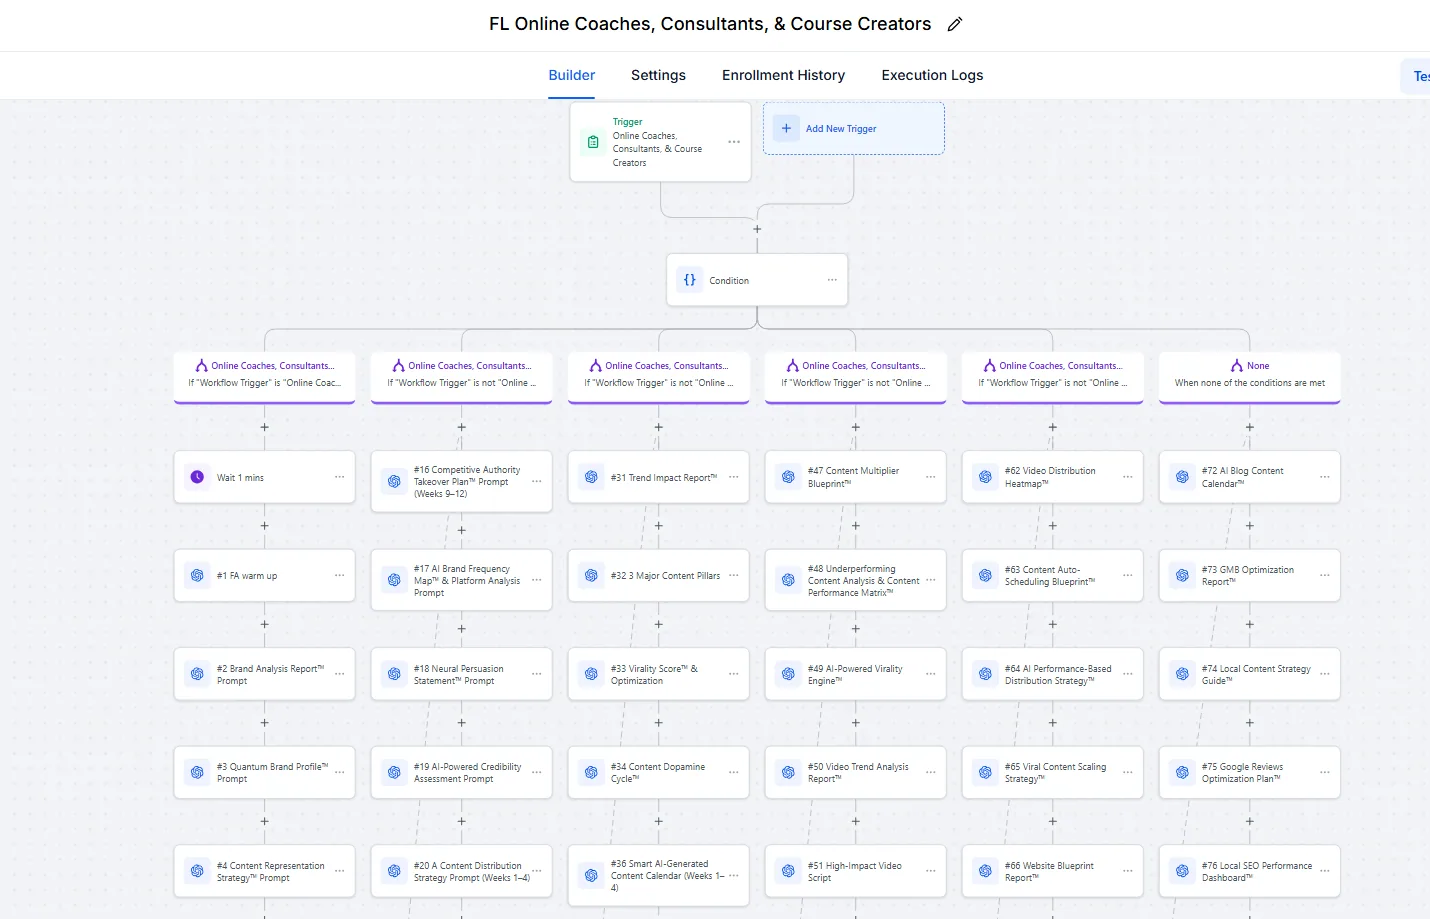
Task: Add a step above Wait 1 mins
Action: pyautogui.click(x=264, y=427)
